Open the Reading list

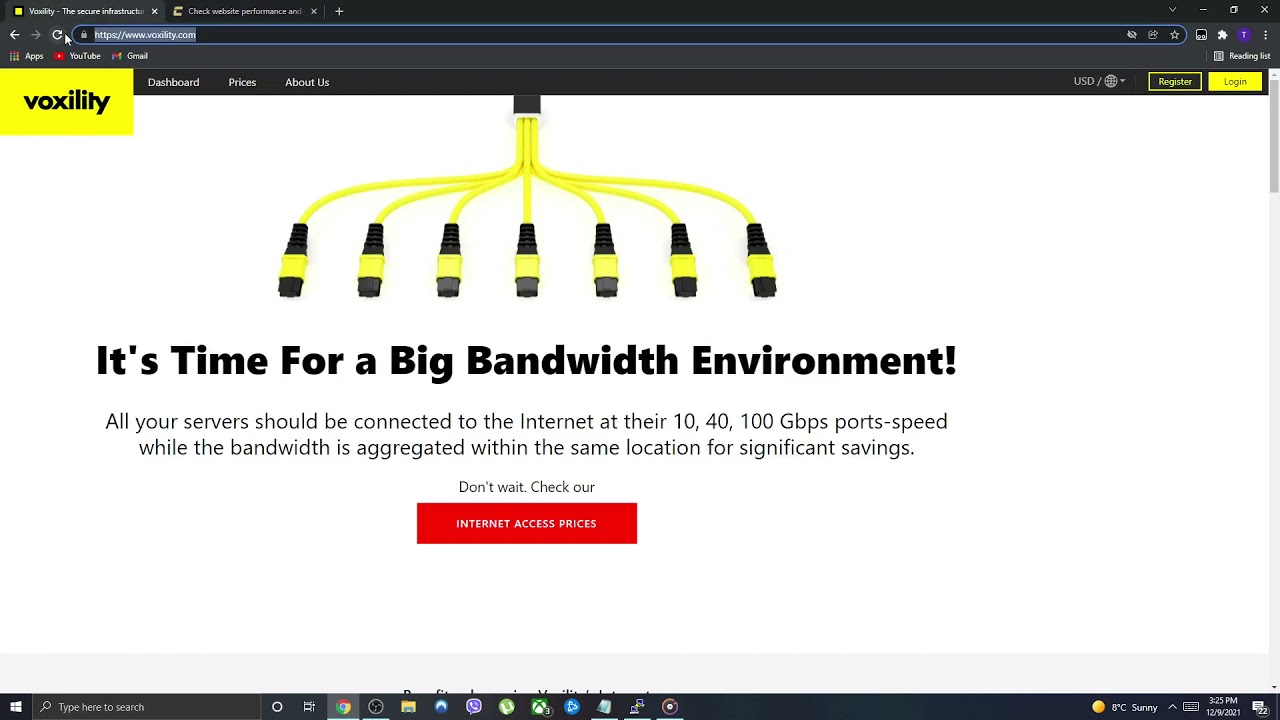point(1242,56)
